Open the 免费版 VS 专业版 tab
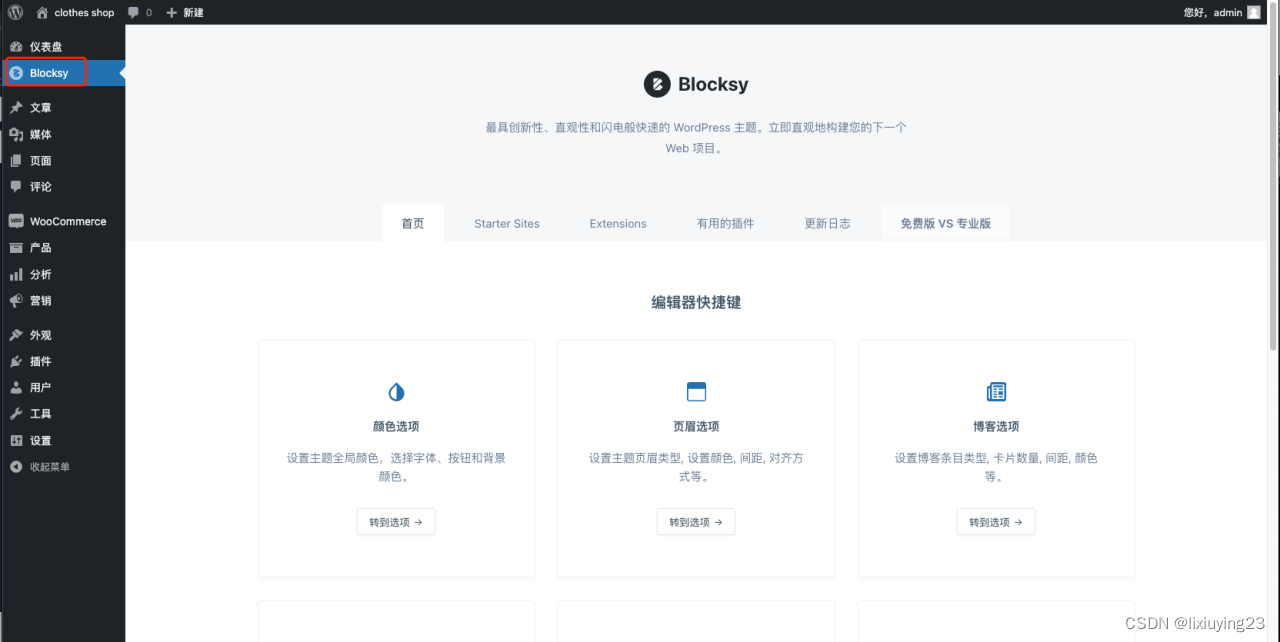Screen dimensions: 1280x642 pos(945,223)
